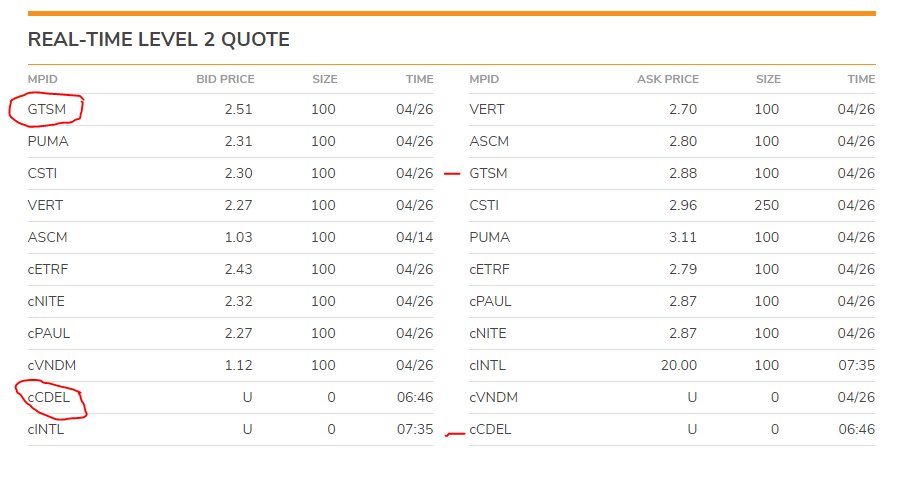The height and width of the screenshot is (477, 923).
Task: Select cCDEL in the ask column
Action: [x=490, y=429]
